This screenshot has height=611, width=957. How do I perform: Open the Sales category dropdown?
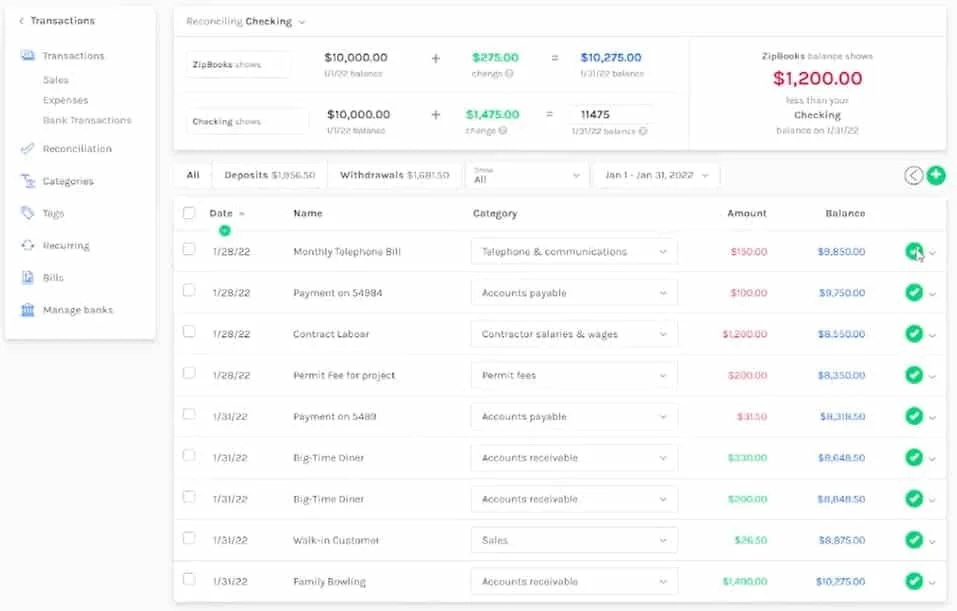[x=574, y=540]
